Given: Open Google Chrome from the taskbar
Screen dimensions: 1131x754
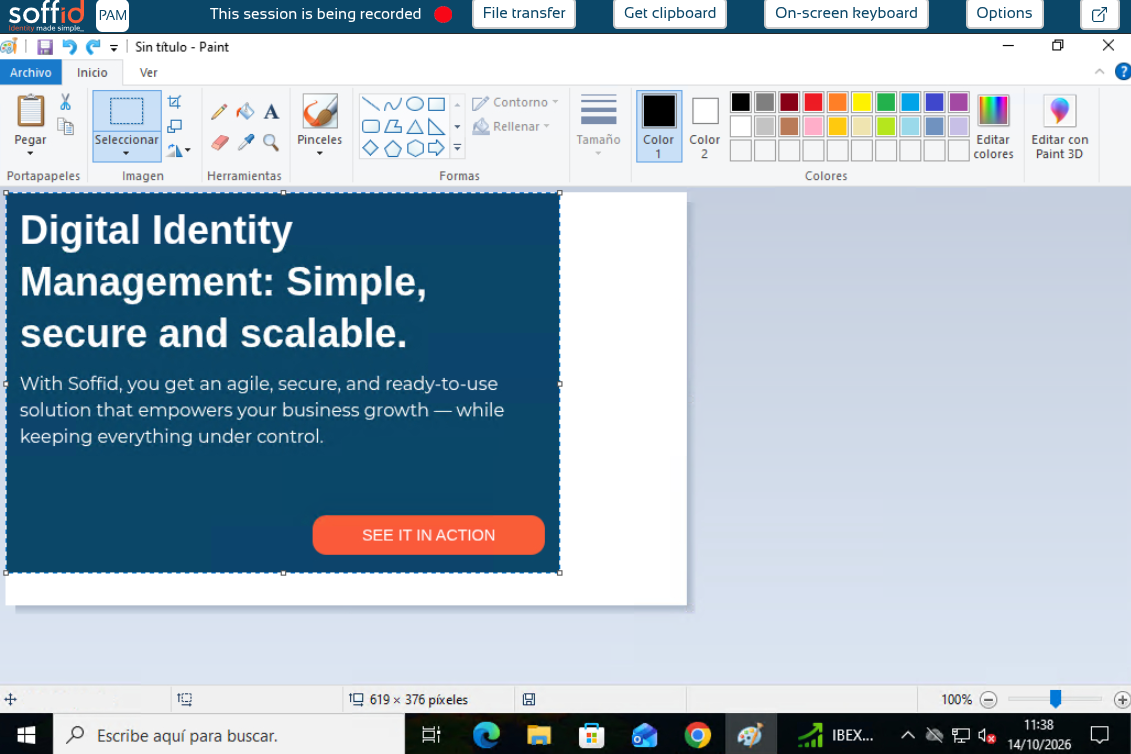Looking at the screenshot, I should point(697,735).
